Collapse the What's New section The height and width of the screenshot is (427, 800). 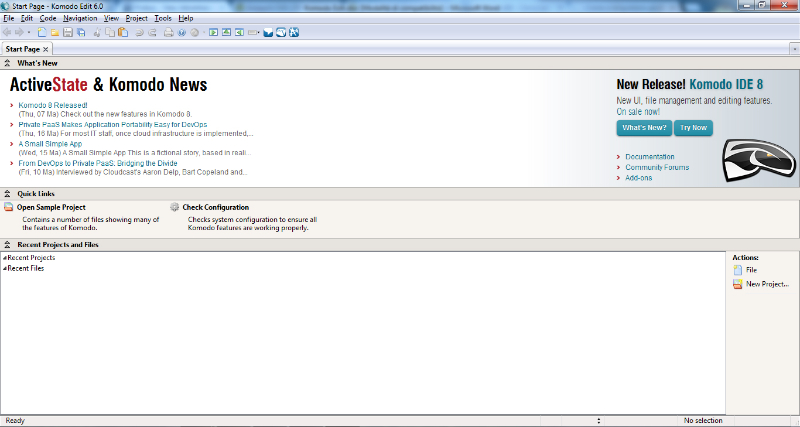pos(8,63)
